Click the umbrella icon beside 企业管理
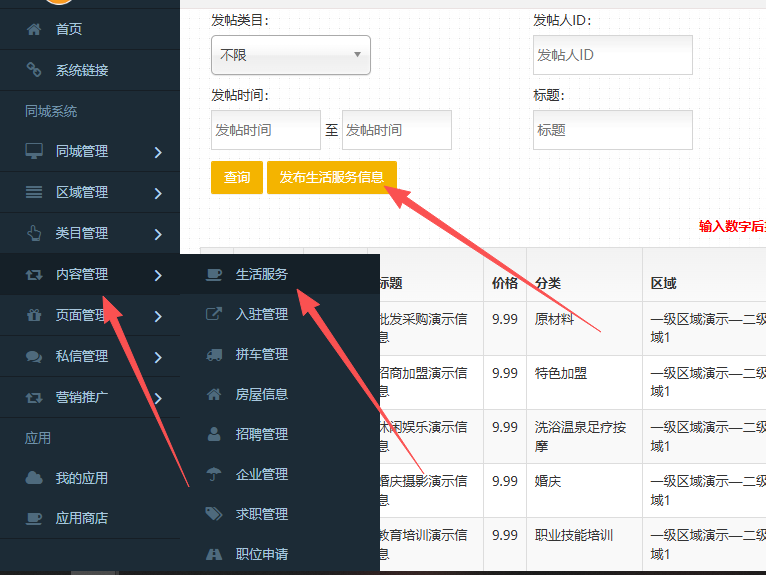The width and height of the screenshot is (766, 575). pyautogui.click(x=214, y=474)
